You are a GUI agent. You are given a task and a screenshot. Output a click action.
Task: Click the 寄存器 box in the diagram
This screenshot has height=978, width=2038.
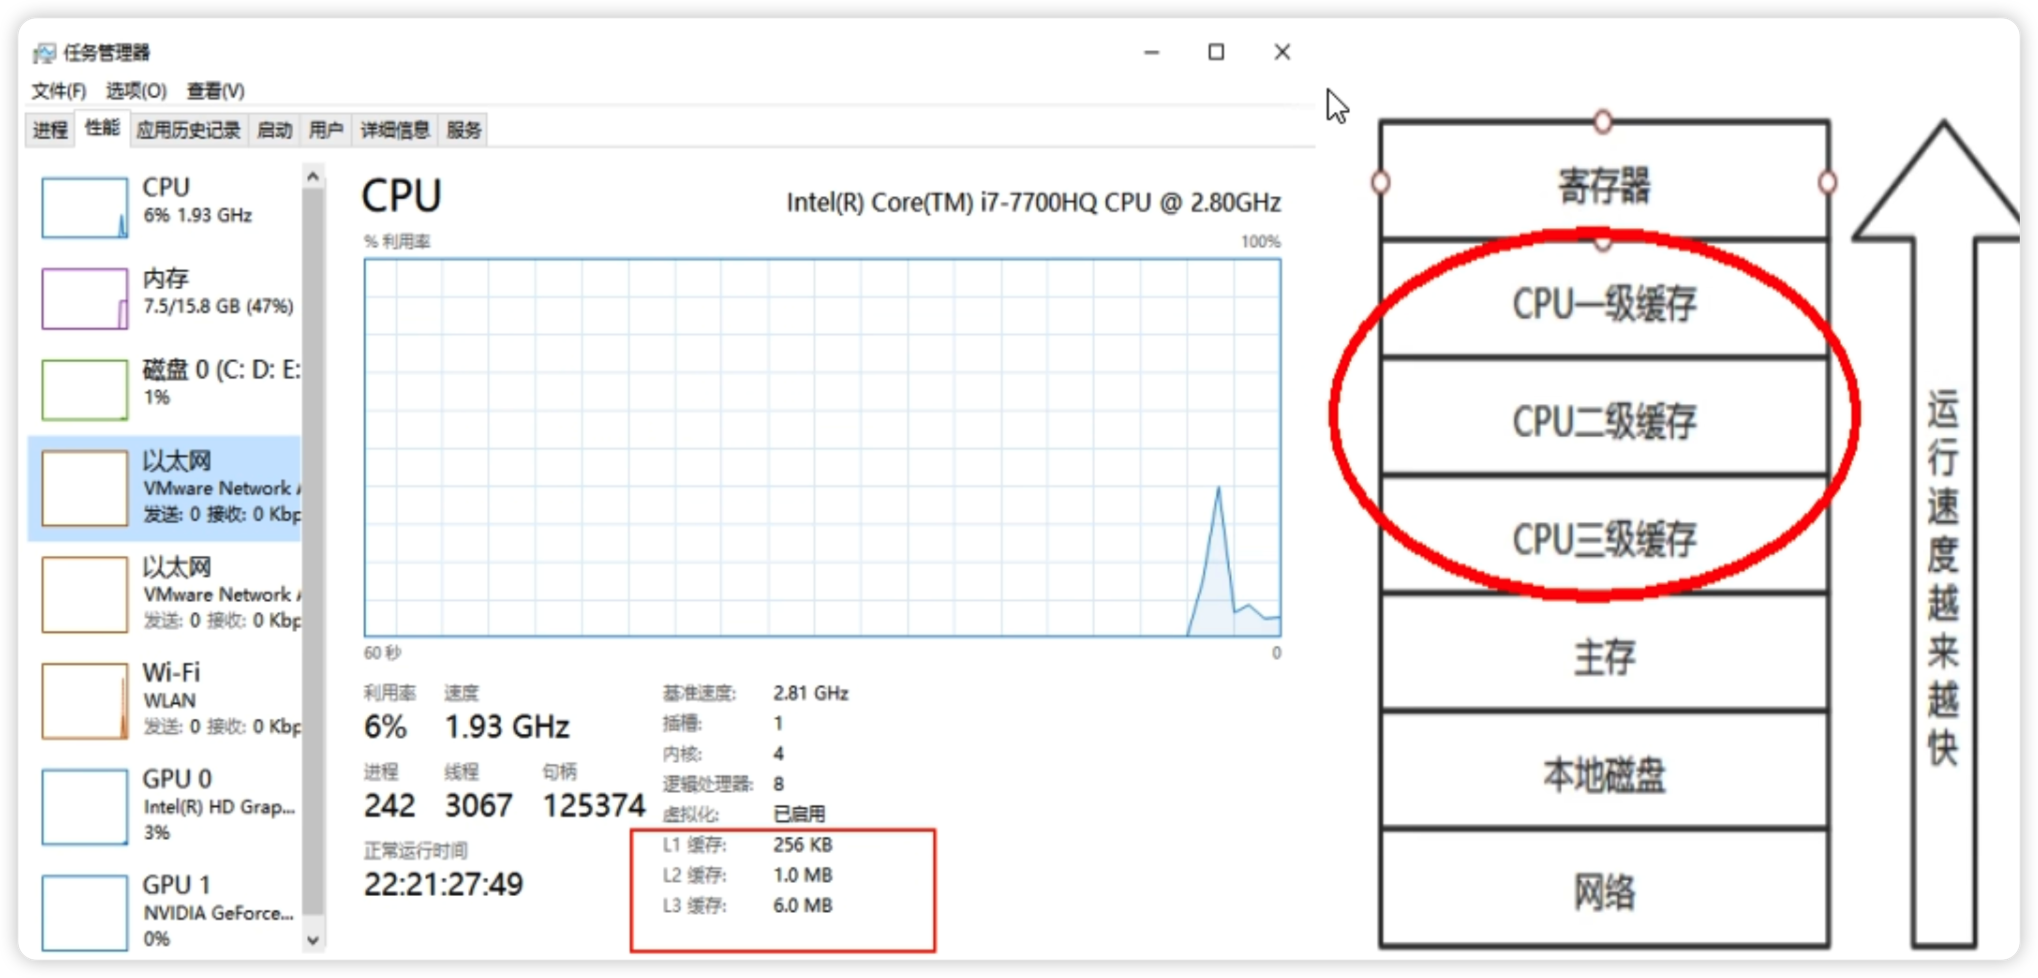(x=1604, y=181)
